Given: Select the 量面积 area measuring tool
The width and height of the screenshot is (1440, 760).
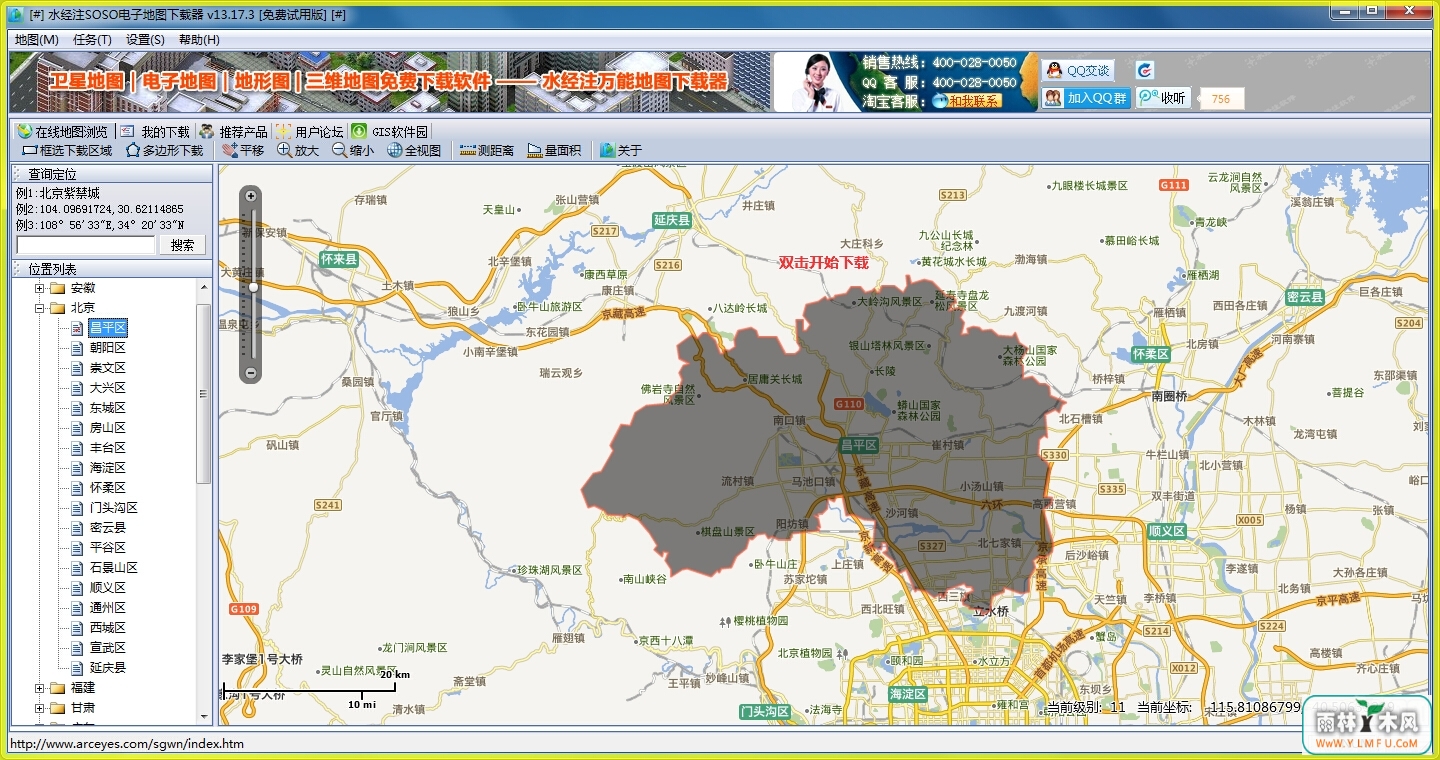Looking at the screenshot, I should coord(554,151).
